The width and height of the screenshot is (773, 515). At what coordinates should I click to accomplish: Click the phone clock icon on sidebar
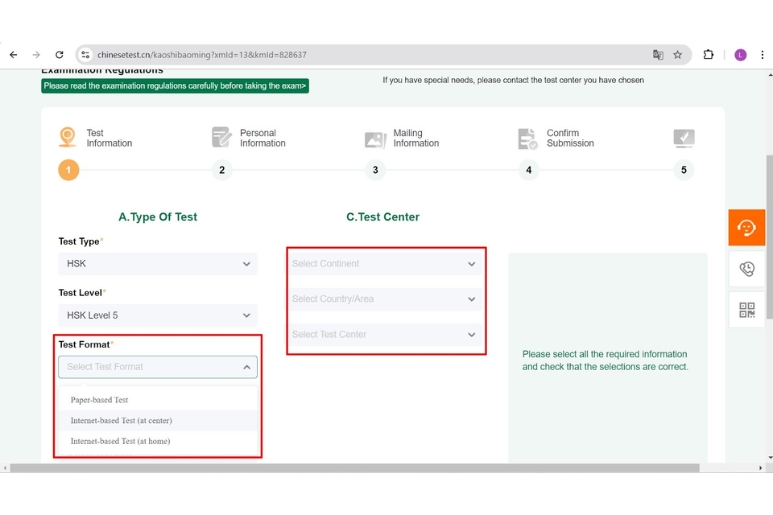pos(746,269)
